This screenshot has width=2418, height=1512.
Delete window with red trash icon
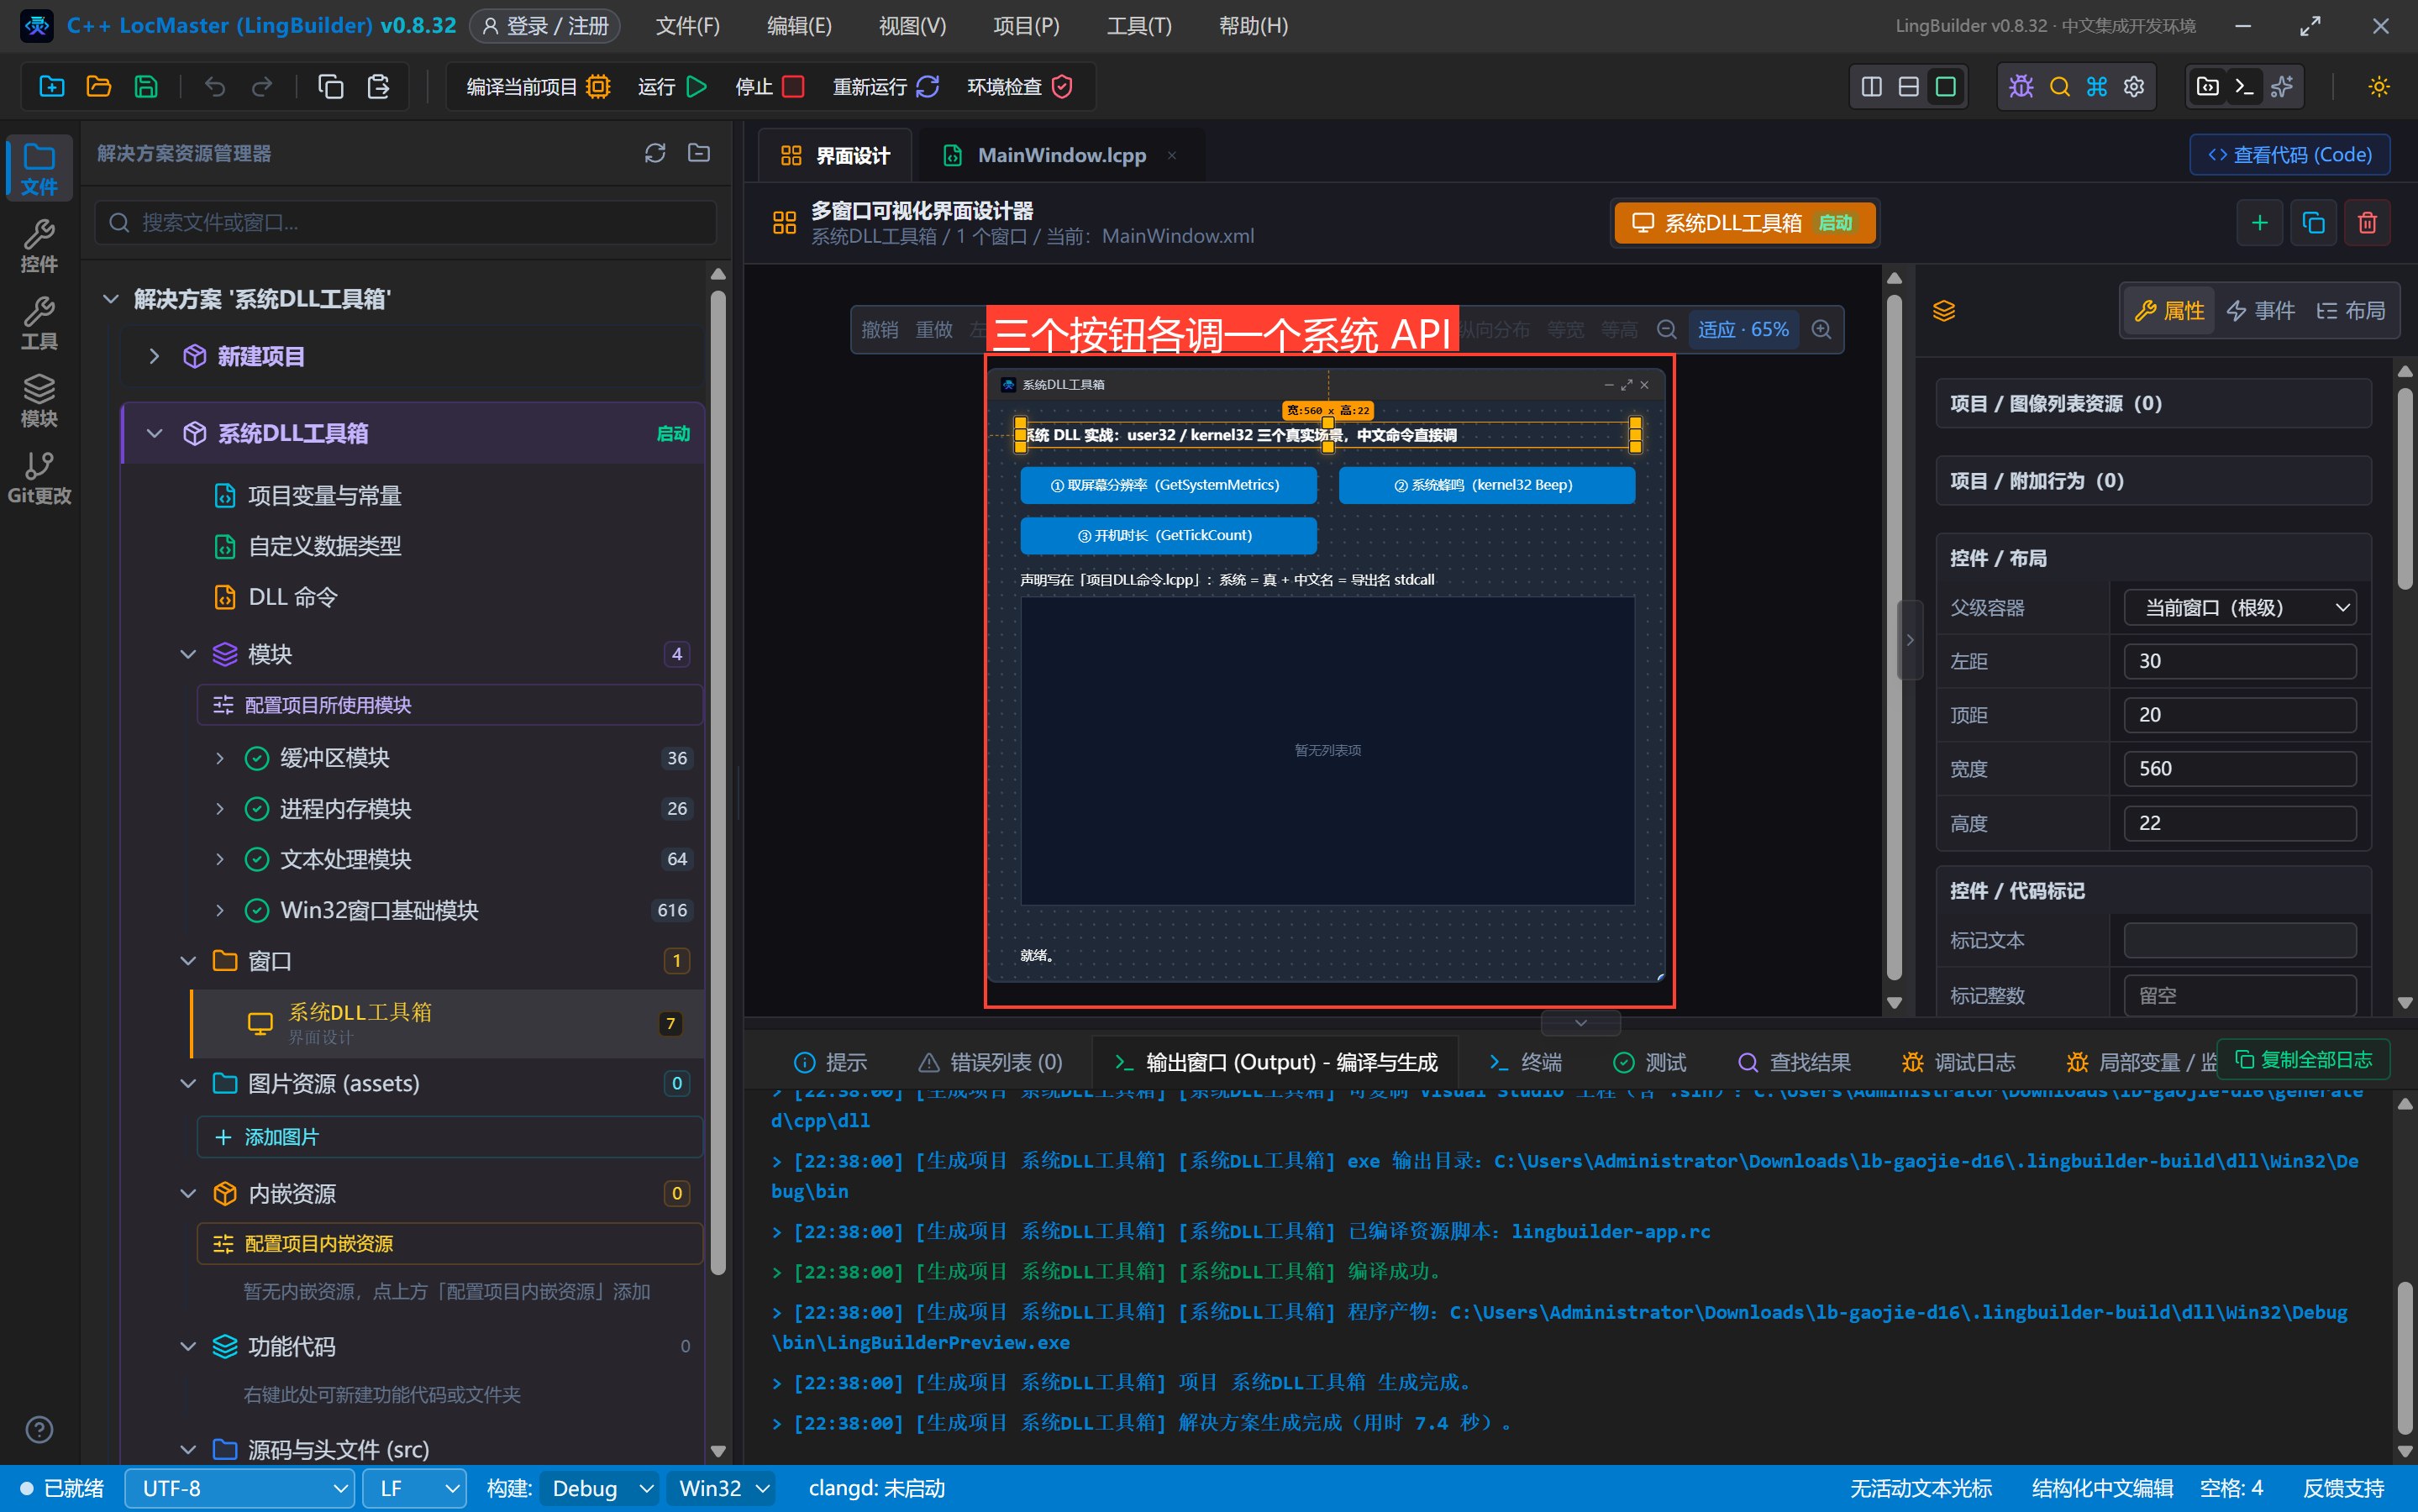[x=2367, y=222]
